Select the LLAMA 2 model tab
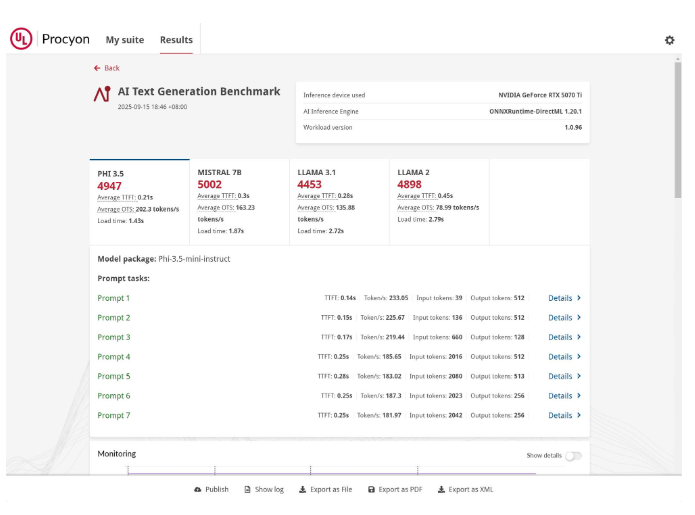The height and width of the screenshot is (515, 695). click(x=439, y=202)
